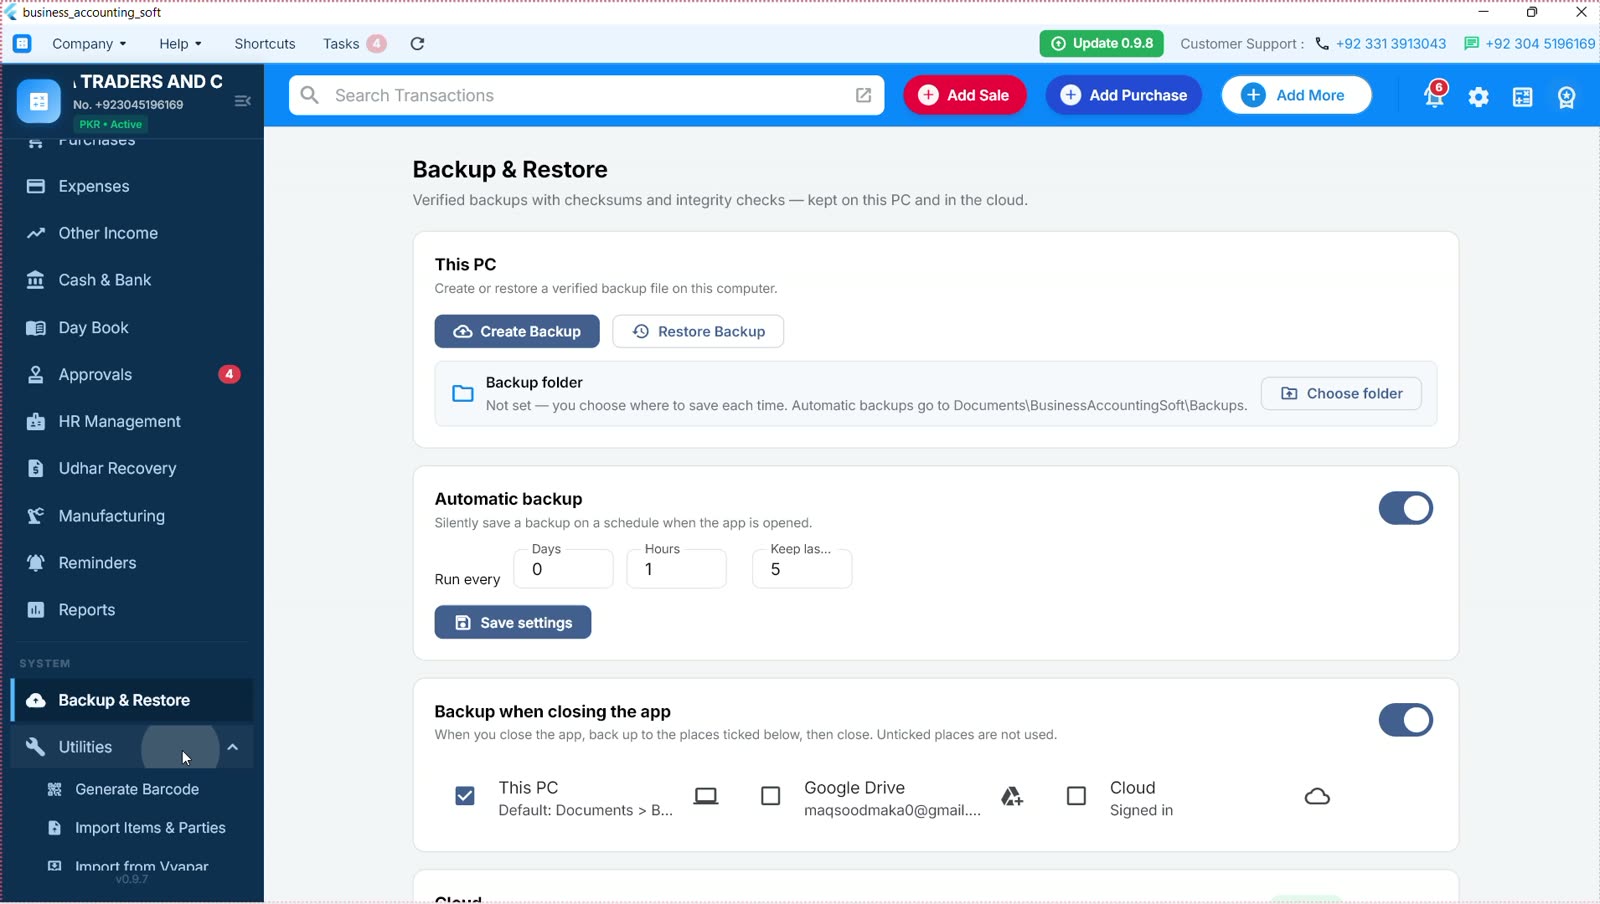Viewport: 1600px width, 904px height.
Task: Click the cloud icon beside Cloud Signed in
Action: click(1318, 797)
